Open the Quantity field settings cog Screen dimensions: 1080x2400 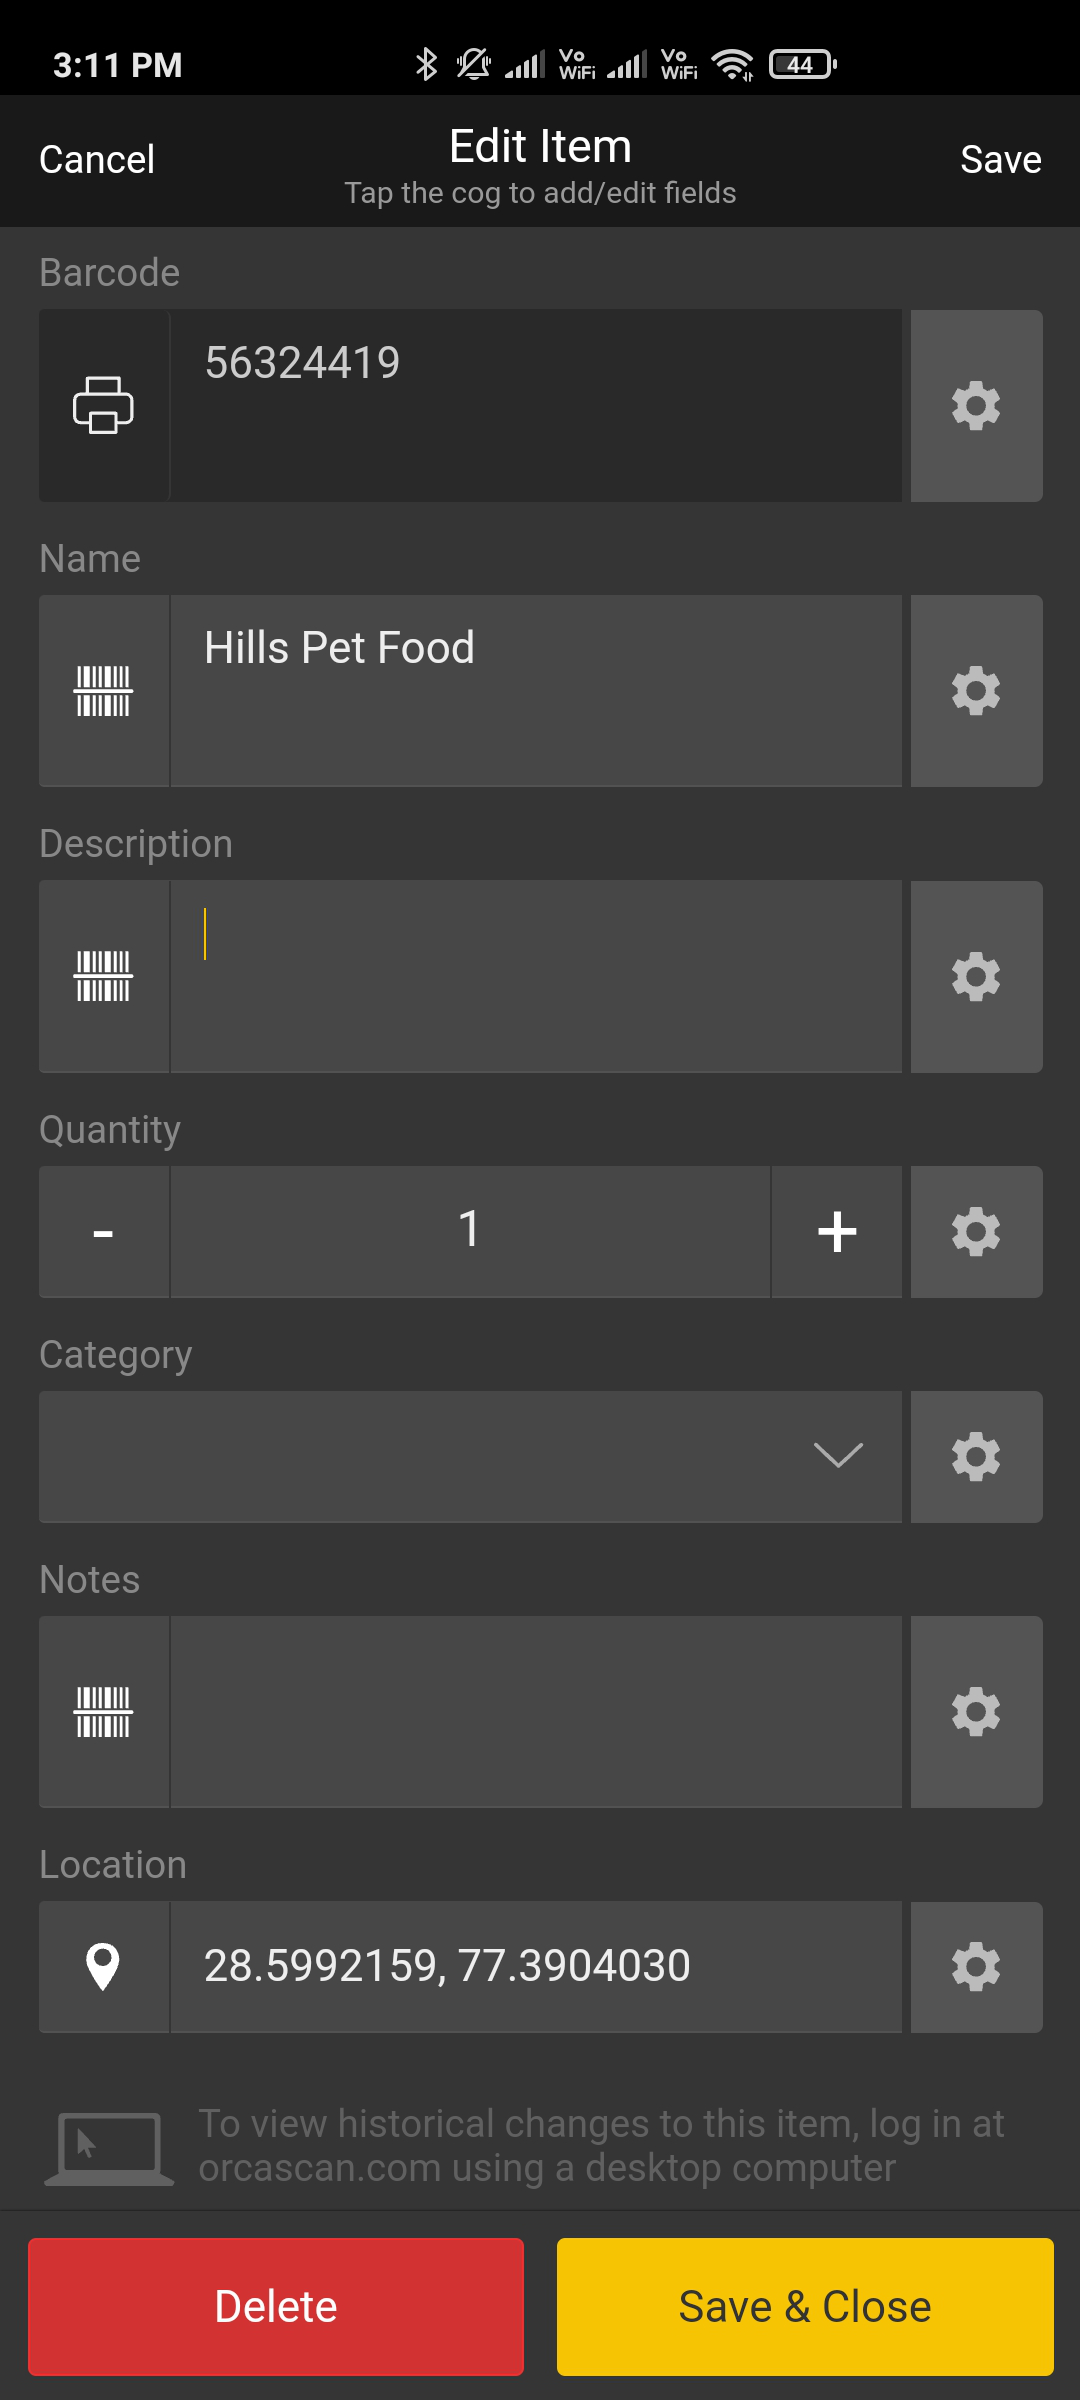[x=976, y=1232]
